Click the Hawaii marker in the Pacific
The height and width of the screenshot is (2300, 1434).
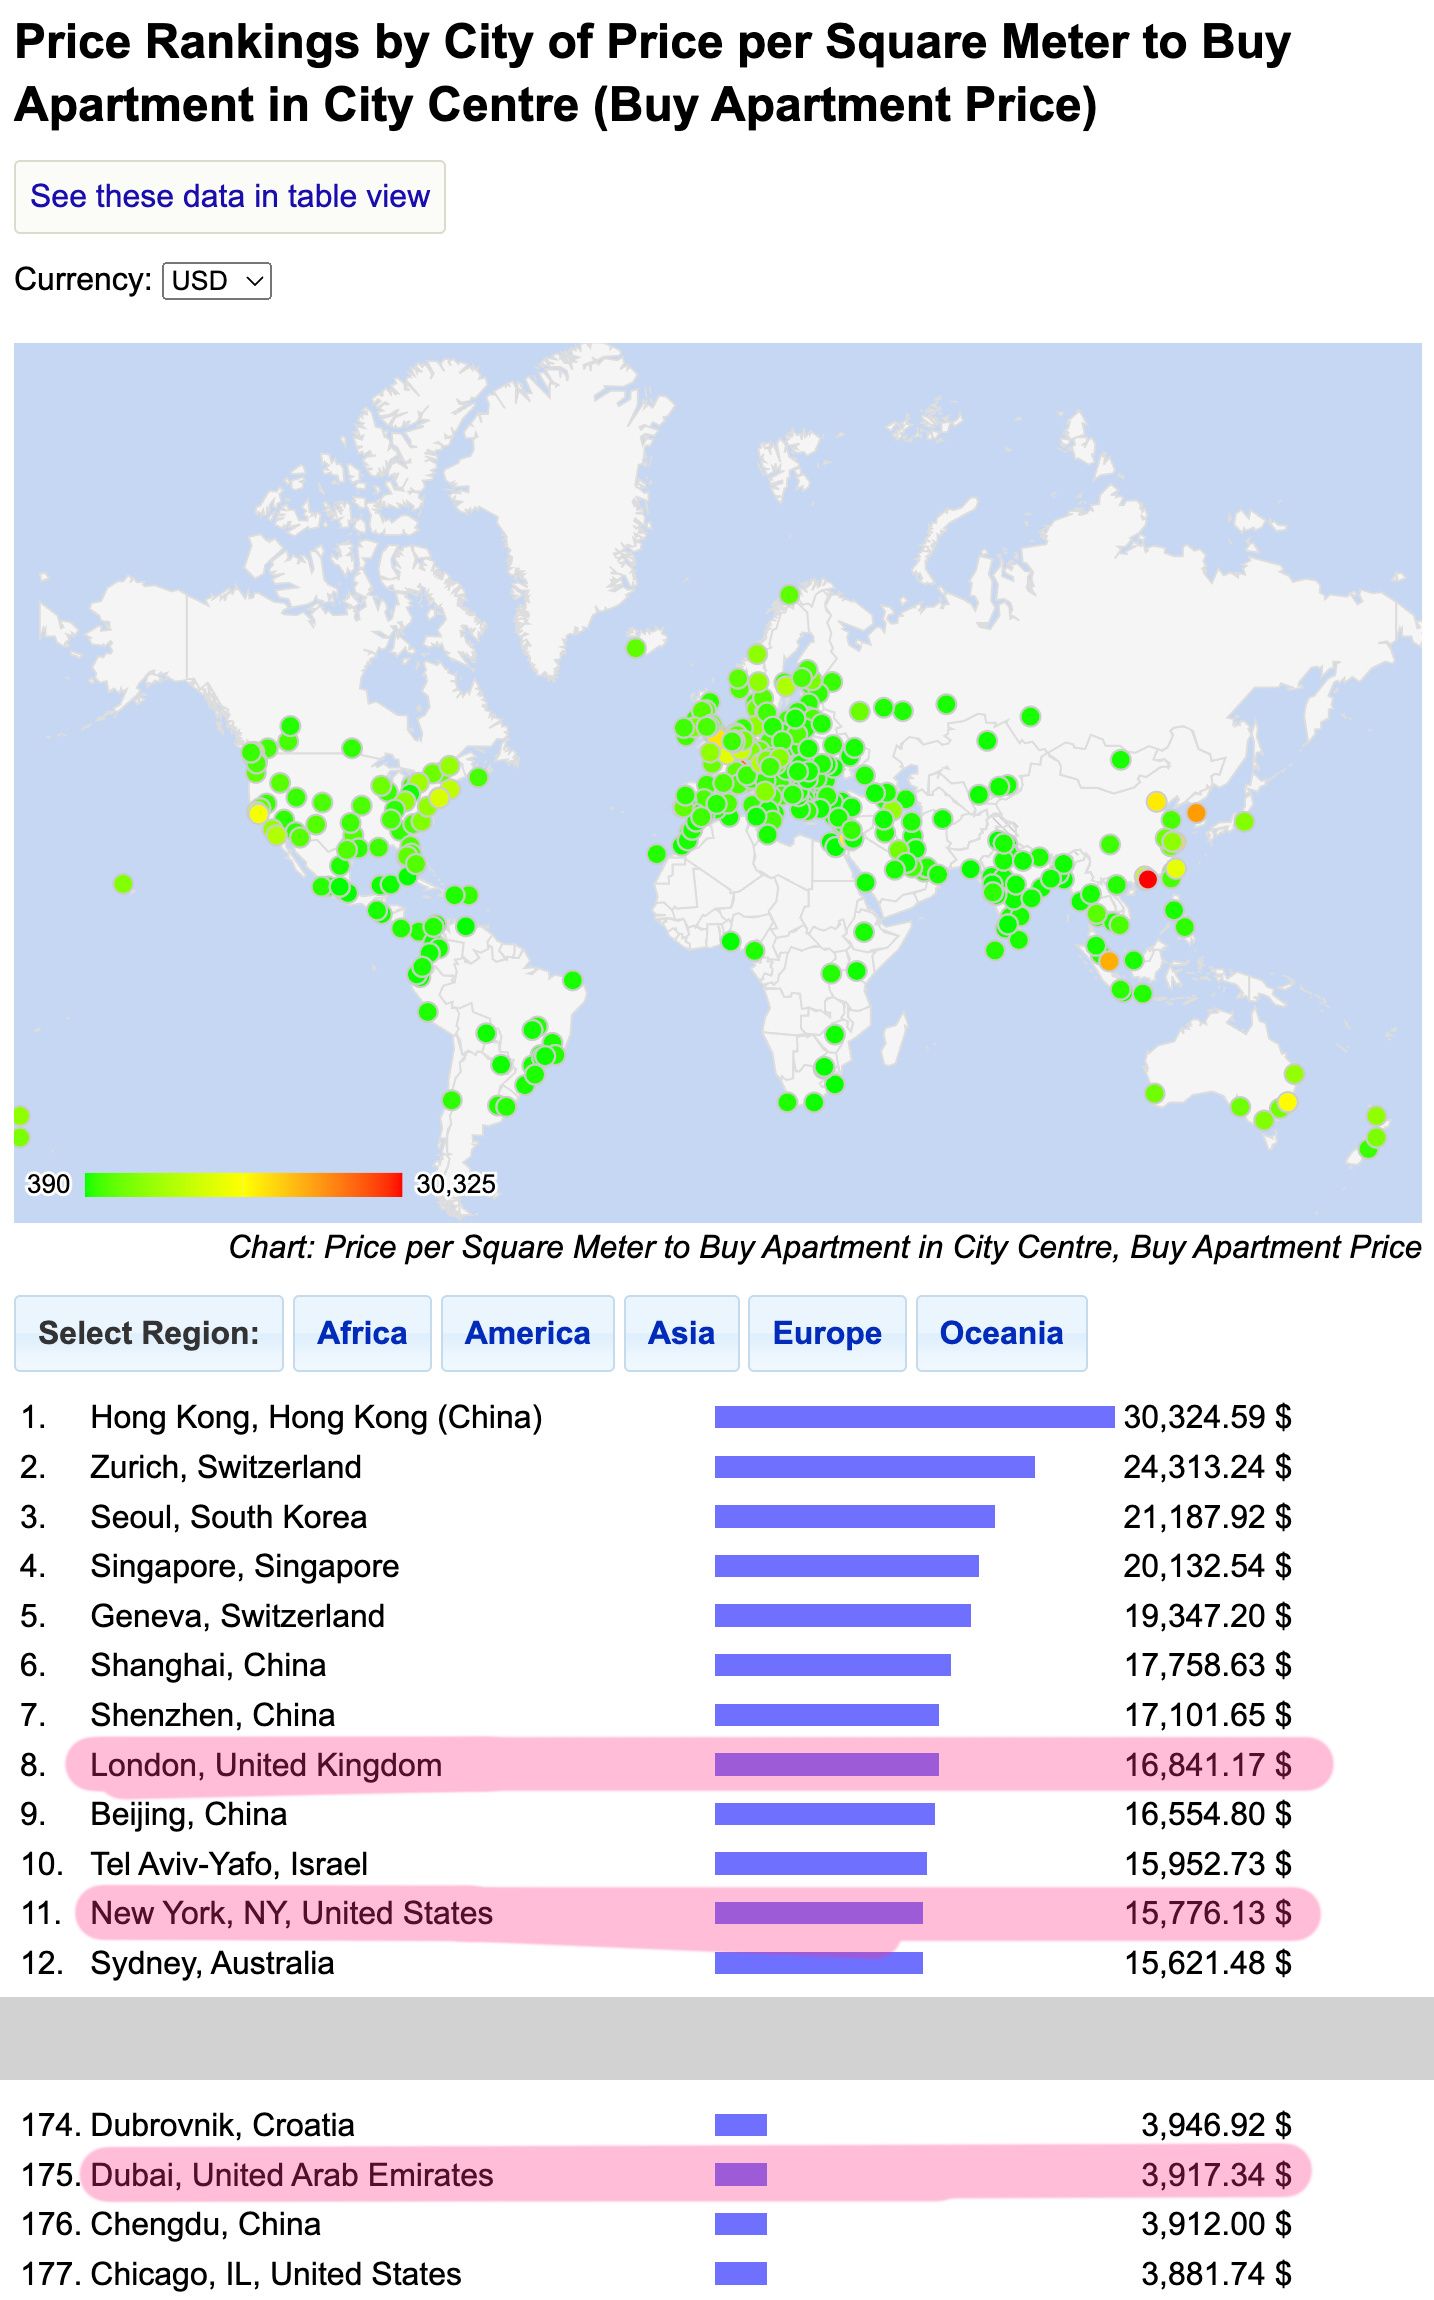coord(123,883)
